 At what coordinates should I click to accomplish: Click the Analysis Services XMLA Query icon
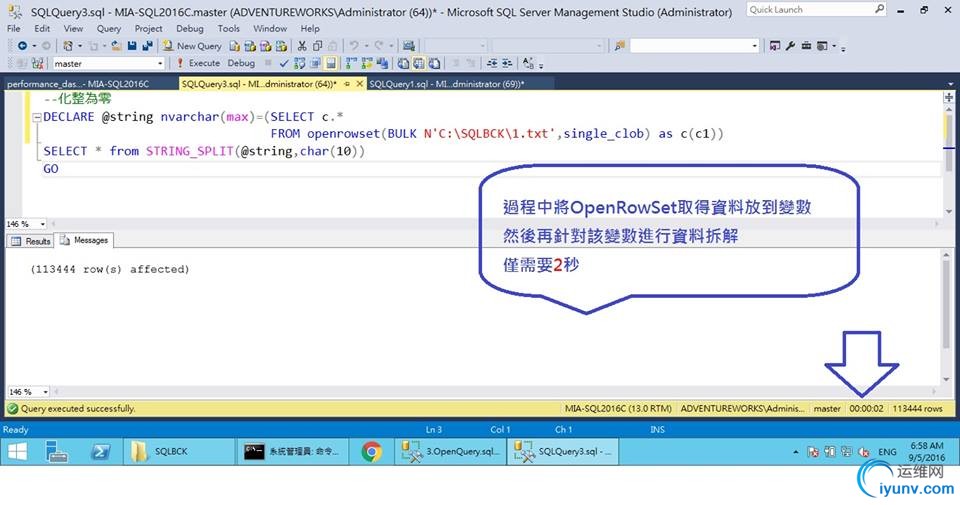(281, 46)
